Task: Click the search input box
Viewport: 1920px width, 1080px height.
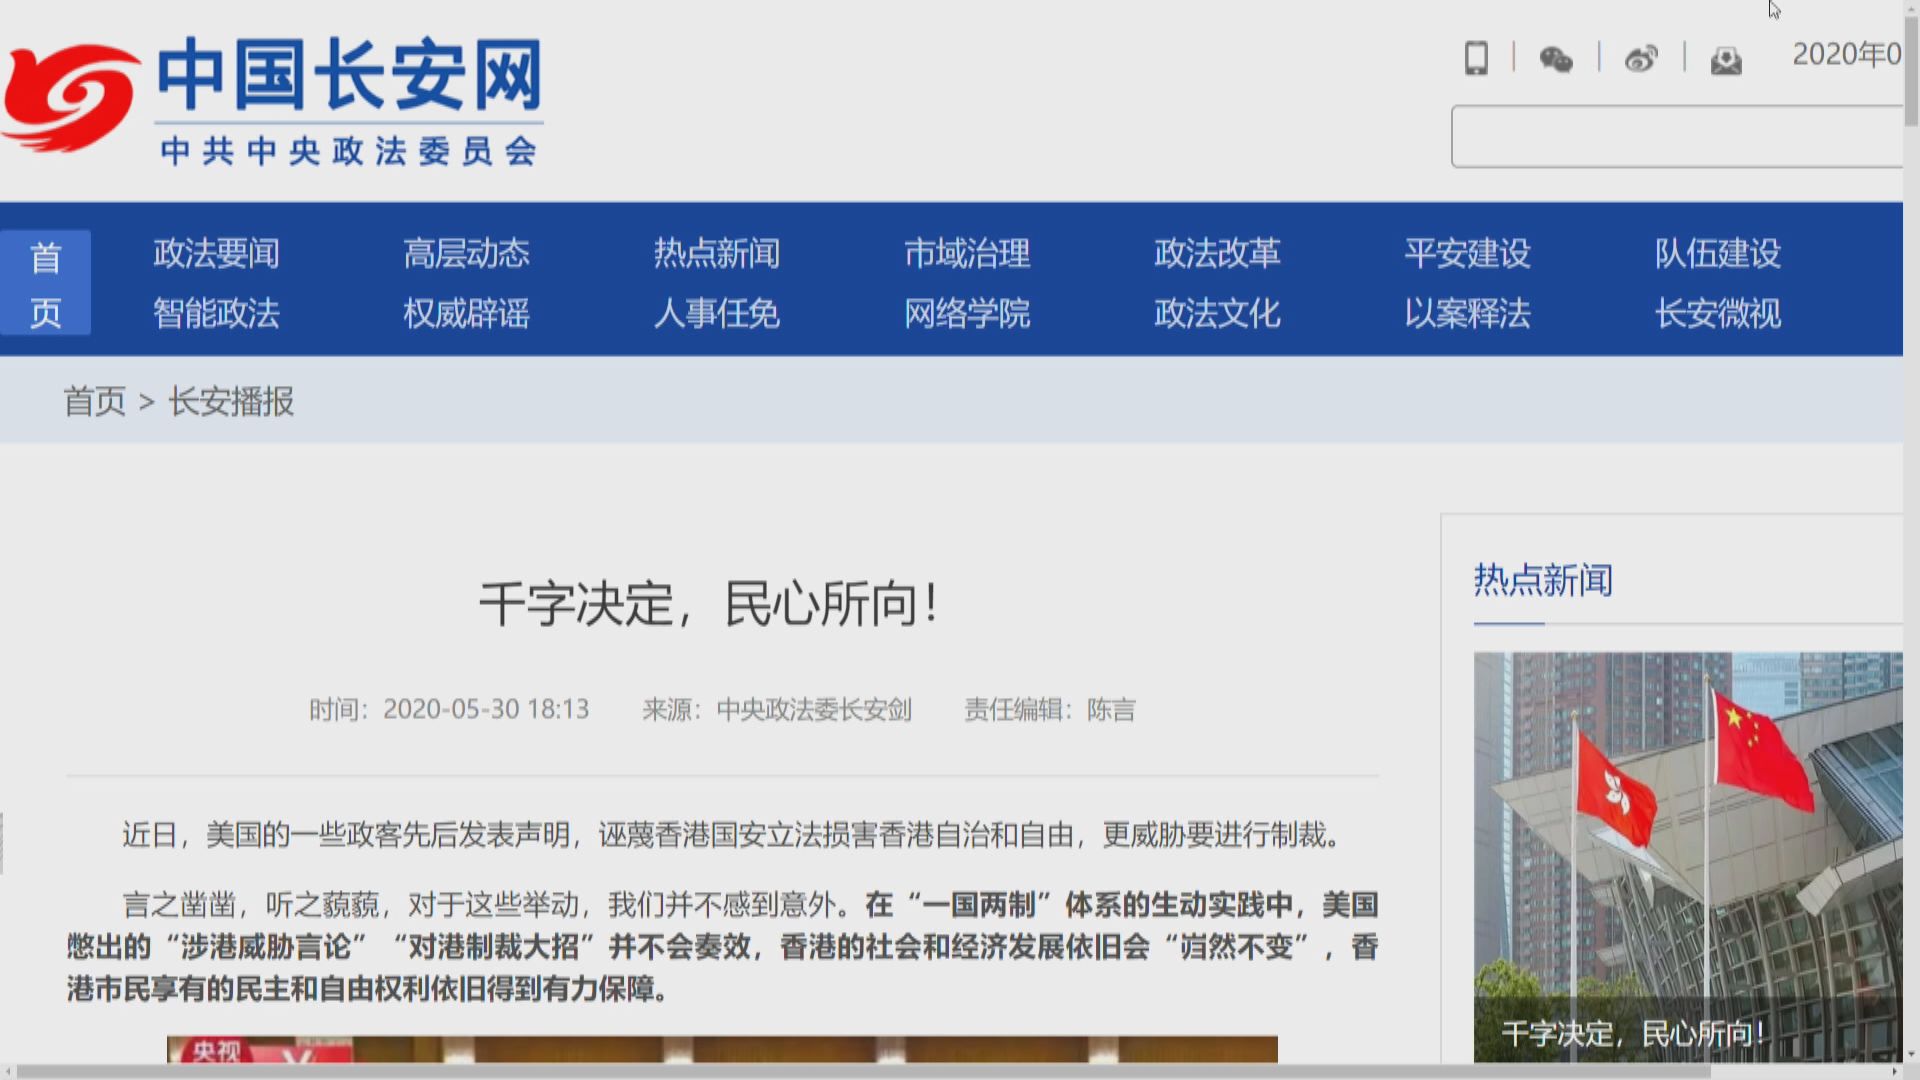Action: click(x=1680, y=137)
